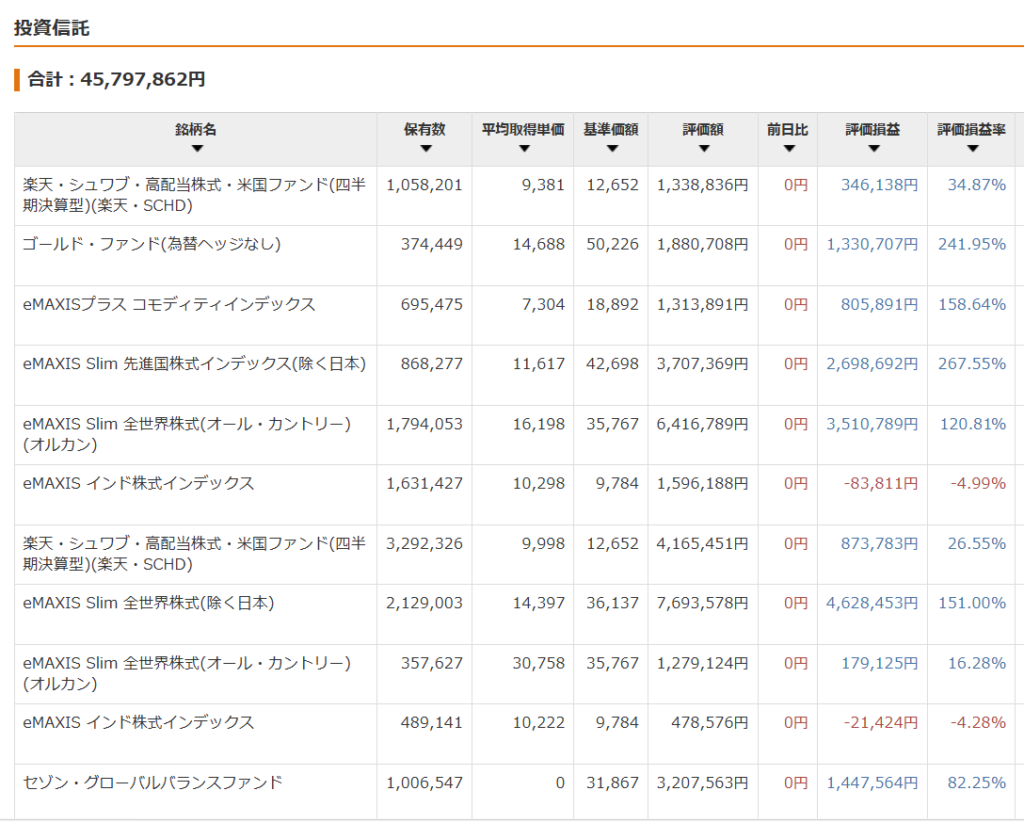
Task: Click the 241.95% gain rate value
Action: tap(971, 245)
